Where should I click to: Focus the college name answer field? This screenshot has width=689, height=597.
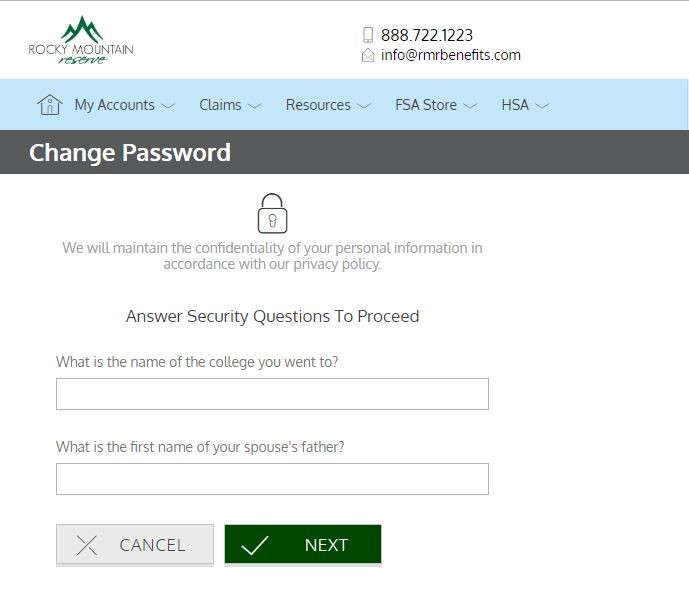[272, 394]
